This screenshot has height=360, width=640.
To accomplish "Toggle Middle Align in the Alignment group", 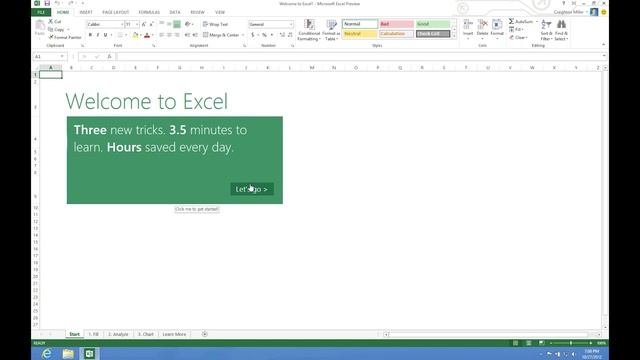I will tap(169, 24).
